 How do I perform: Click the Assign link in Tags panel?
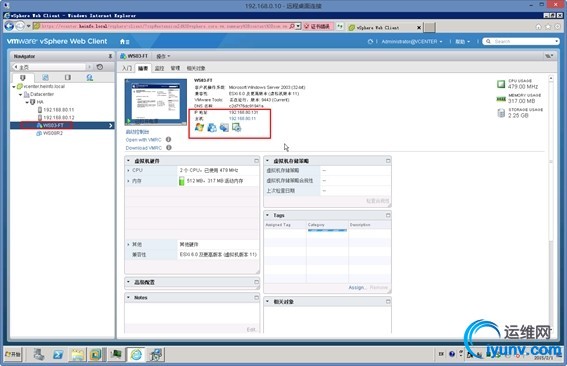tap(357, 288)
